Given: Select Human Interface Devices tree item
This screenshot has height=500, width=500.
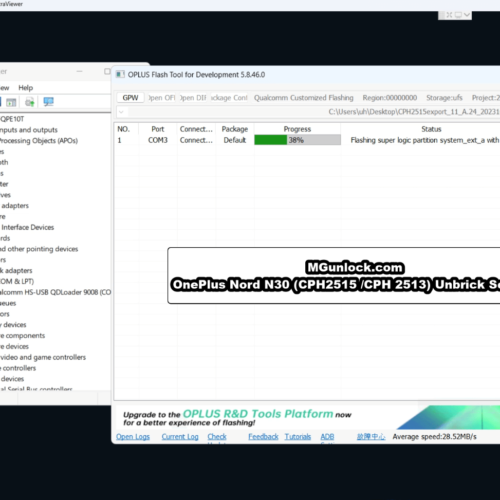Looking at the screenshot, I should (x=27, y=227).
